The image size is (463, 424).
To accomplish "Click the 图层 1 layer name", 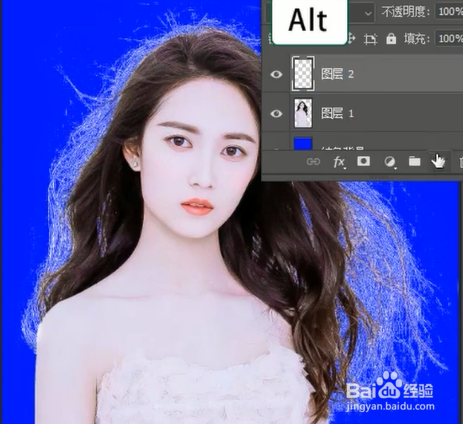I will click(x=337, y=114).
